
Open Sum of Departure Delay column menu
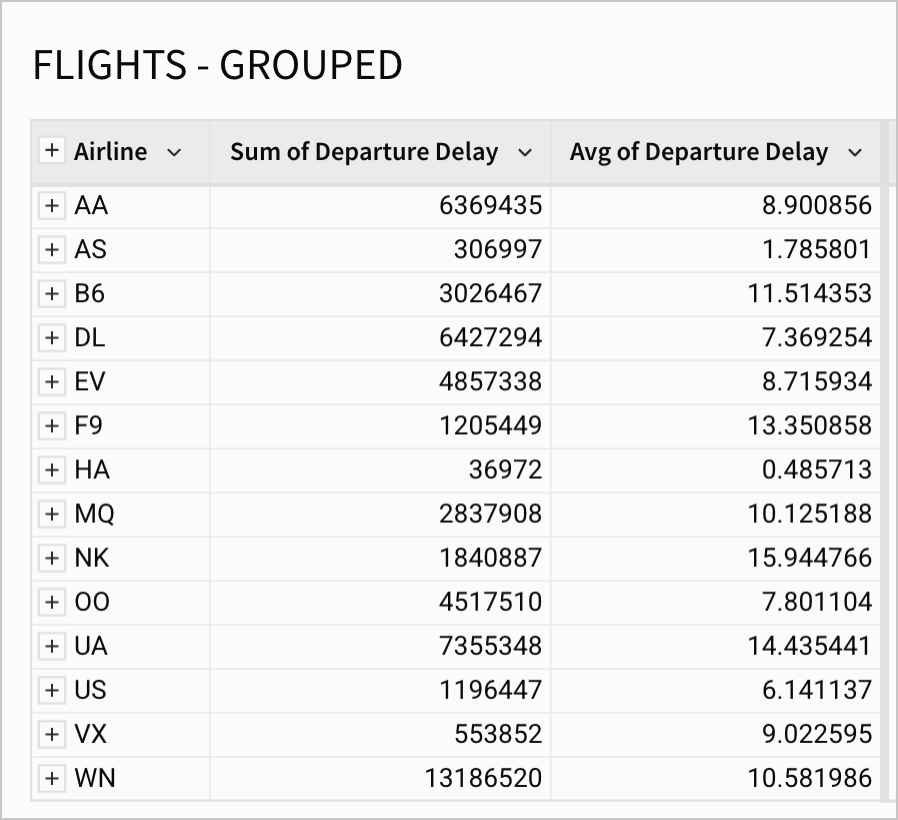click(x=525, y=152)
